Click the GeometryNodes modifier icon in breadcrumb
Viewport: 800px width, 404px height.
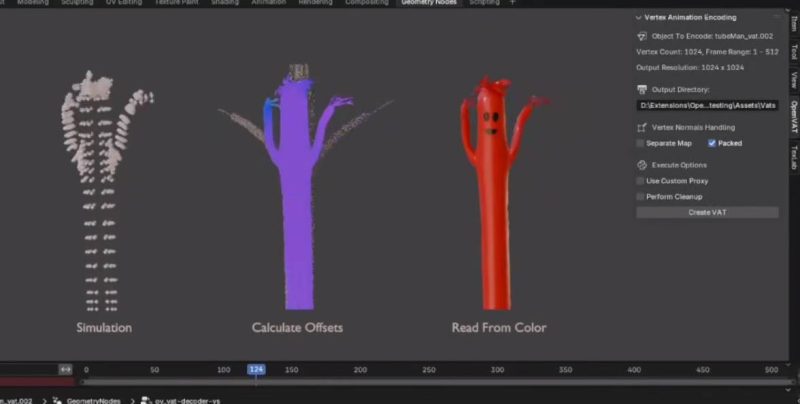(57, 399)
